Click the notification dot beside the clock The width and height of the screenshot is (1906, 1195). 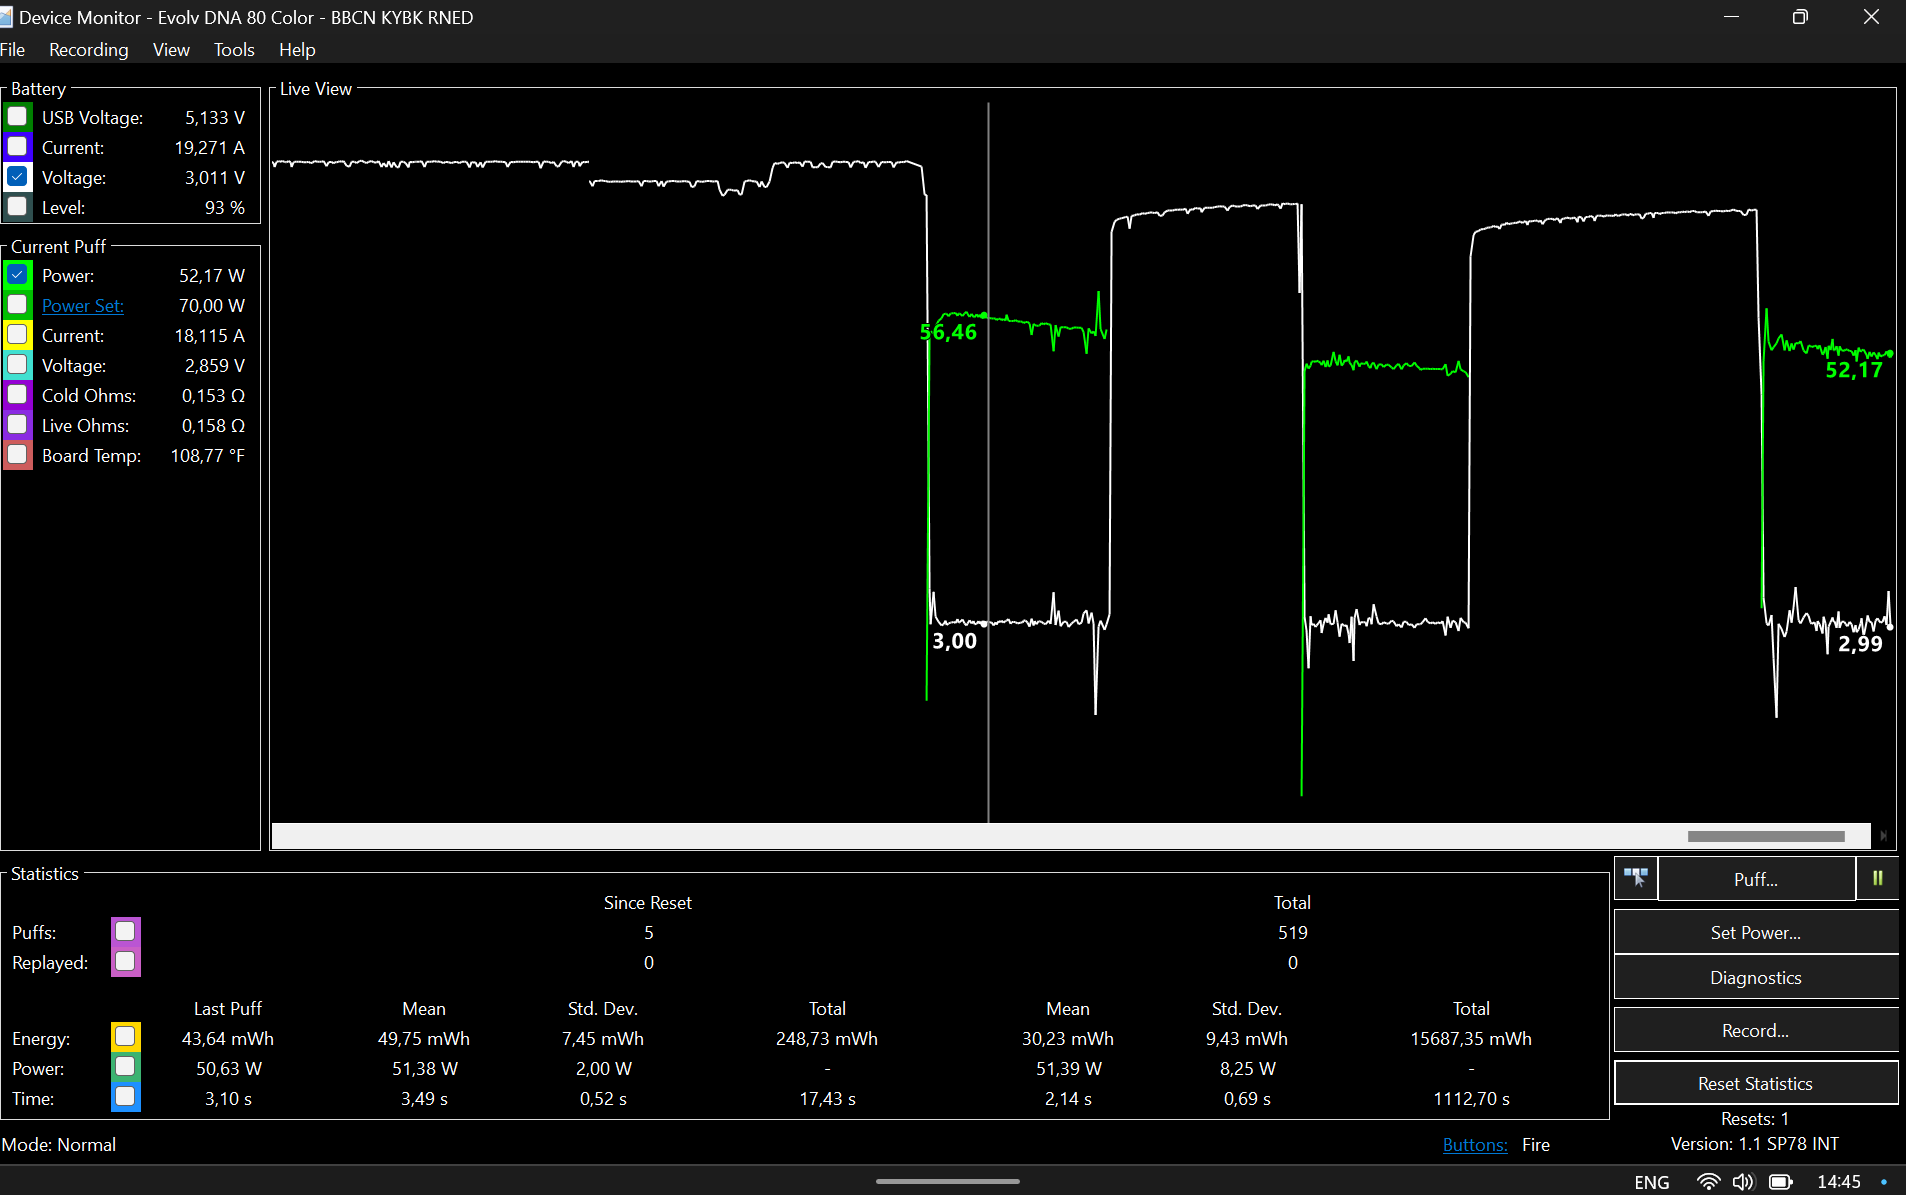[1884, 1182]
